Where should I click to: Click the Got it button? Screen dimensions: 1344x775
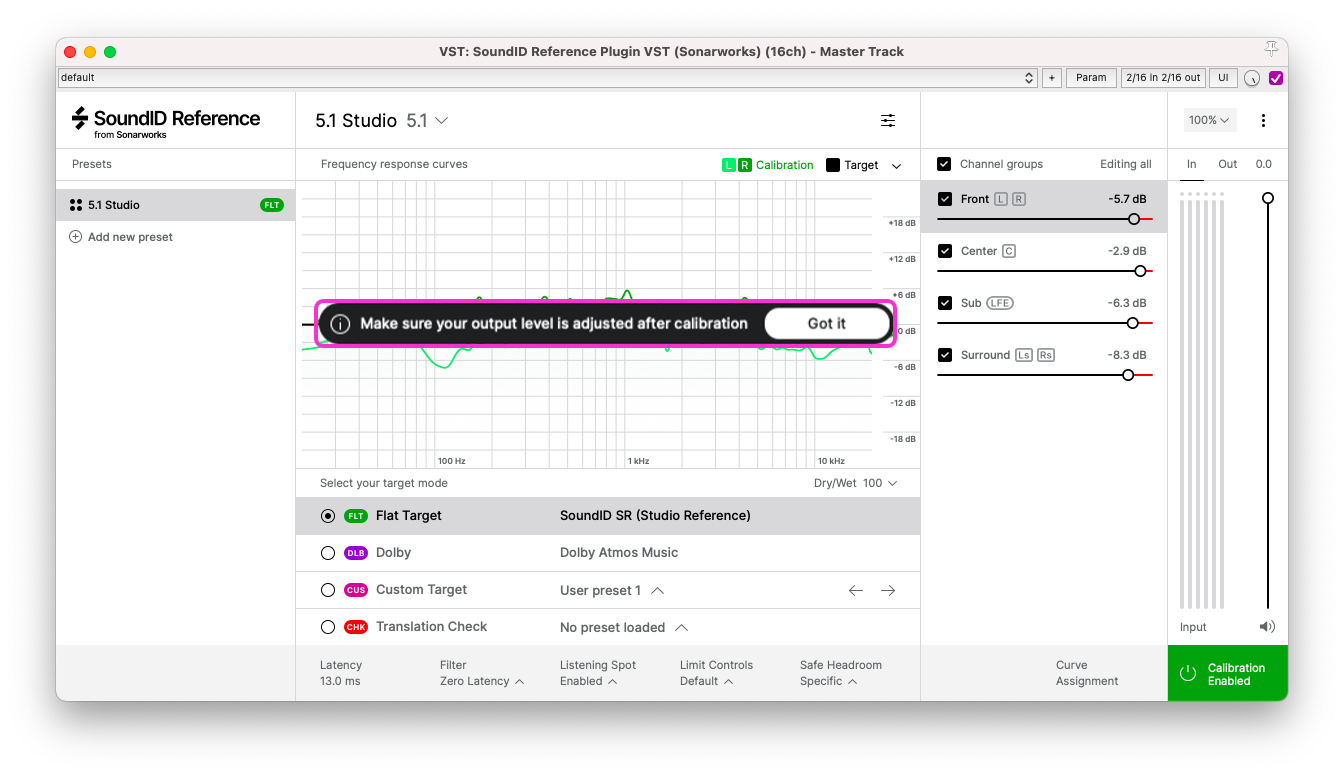pos(827,324)
